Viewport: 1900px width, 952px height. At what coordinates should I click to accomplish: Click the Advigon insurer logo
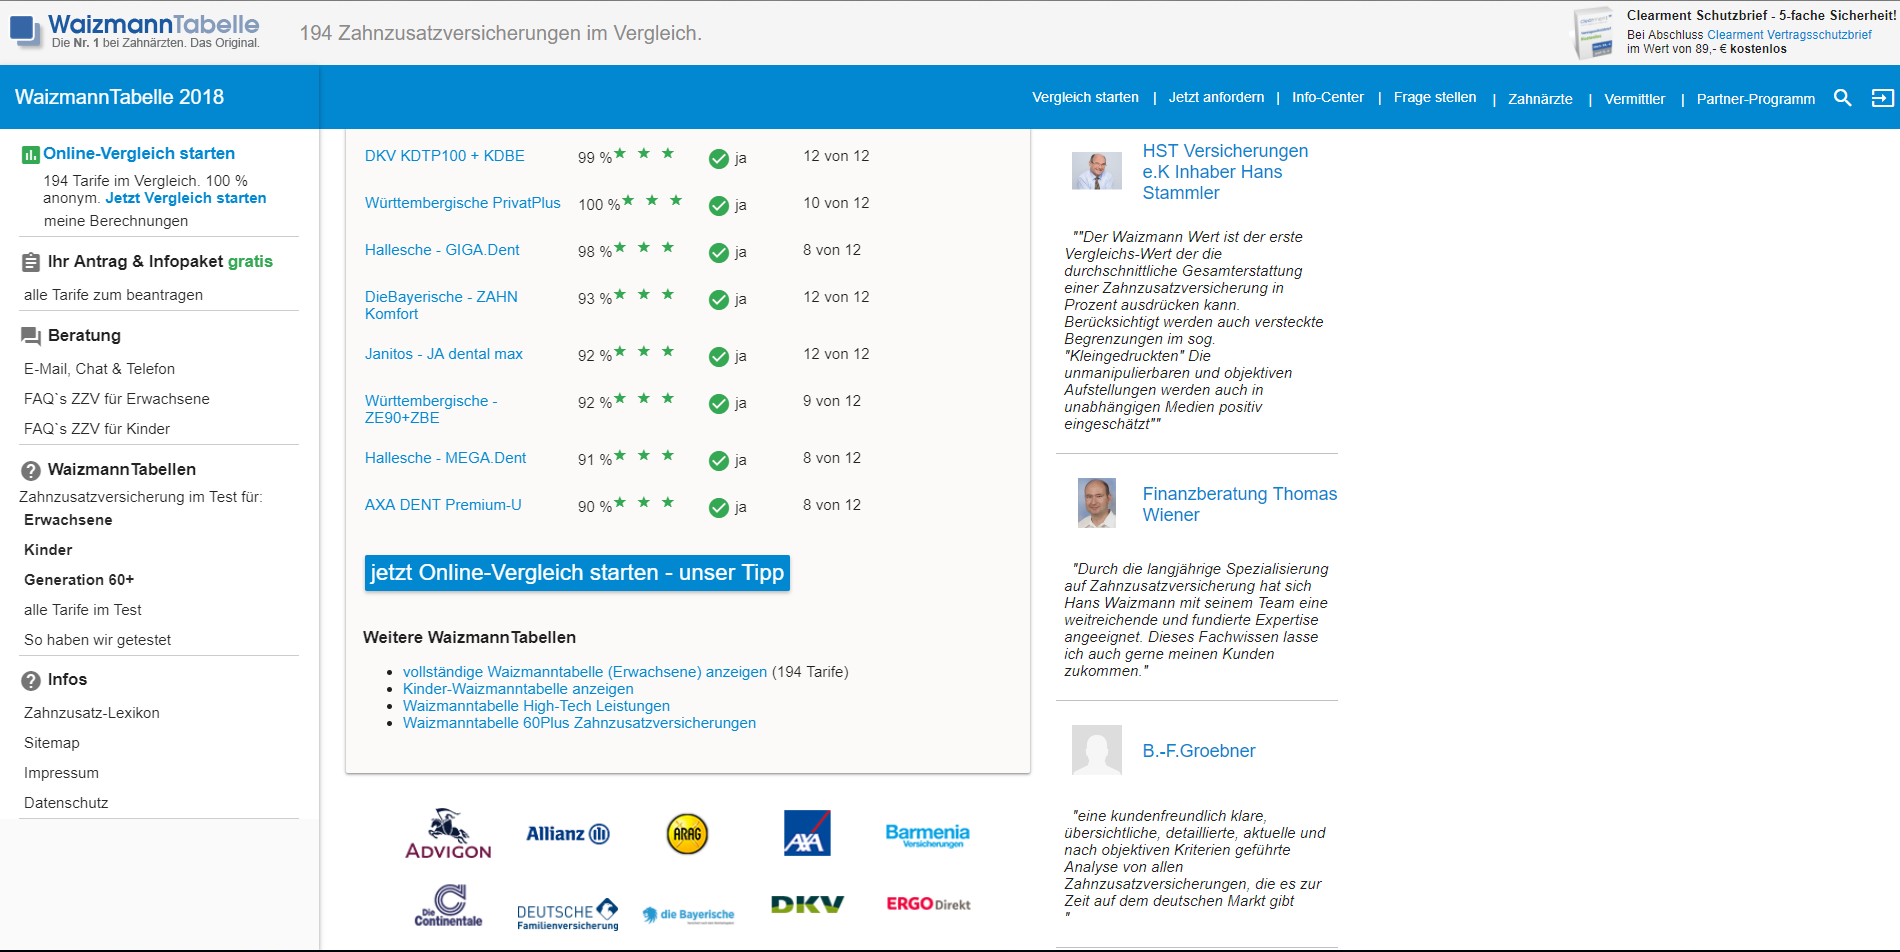448,834
